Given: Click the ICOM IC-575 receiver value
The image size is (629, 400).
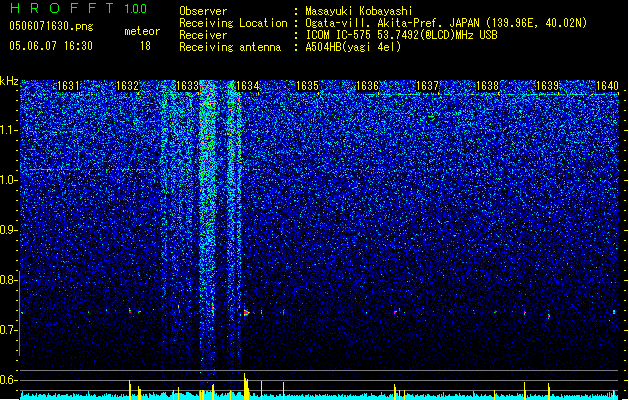Looking at the screenshot, I should click(x=401, y=35).
